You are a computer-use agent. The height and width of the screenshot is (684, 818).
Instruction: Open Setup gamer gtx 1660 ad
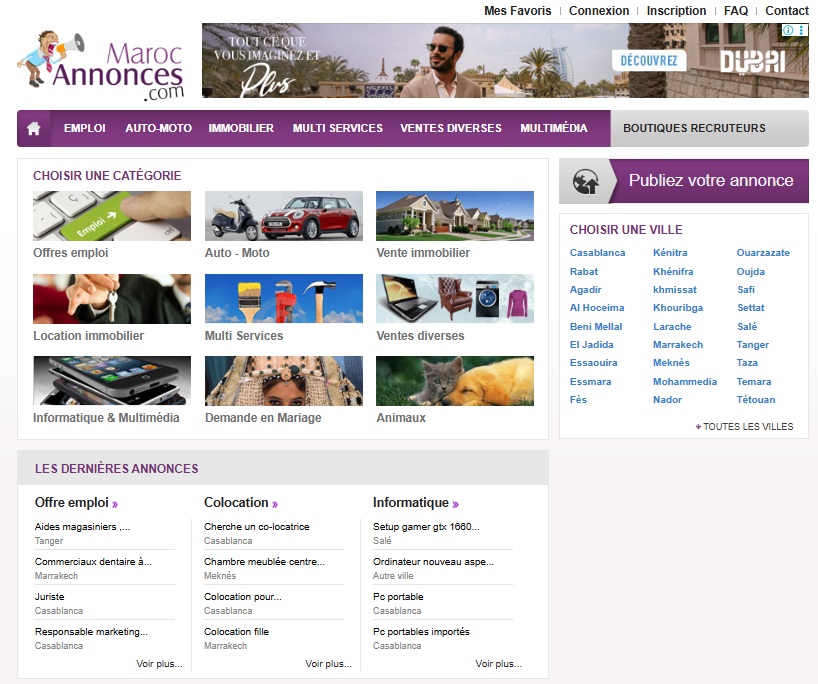coord(426,527)
